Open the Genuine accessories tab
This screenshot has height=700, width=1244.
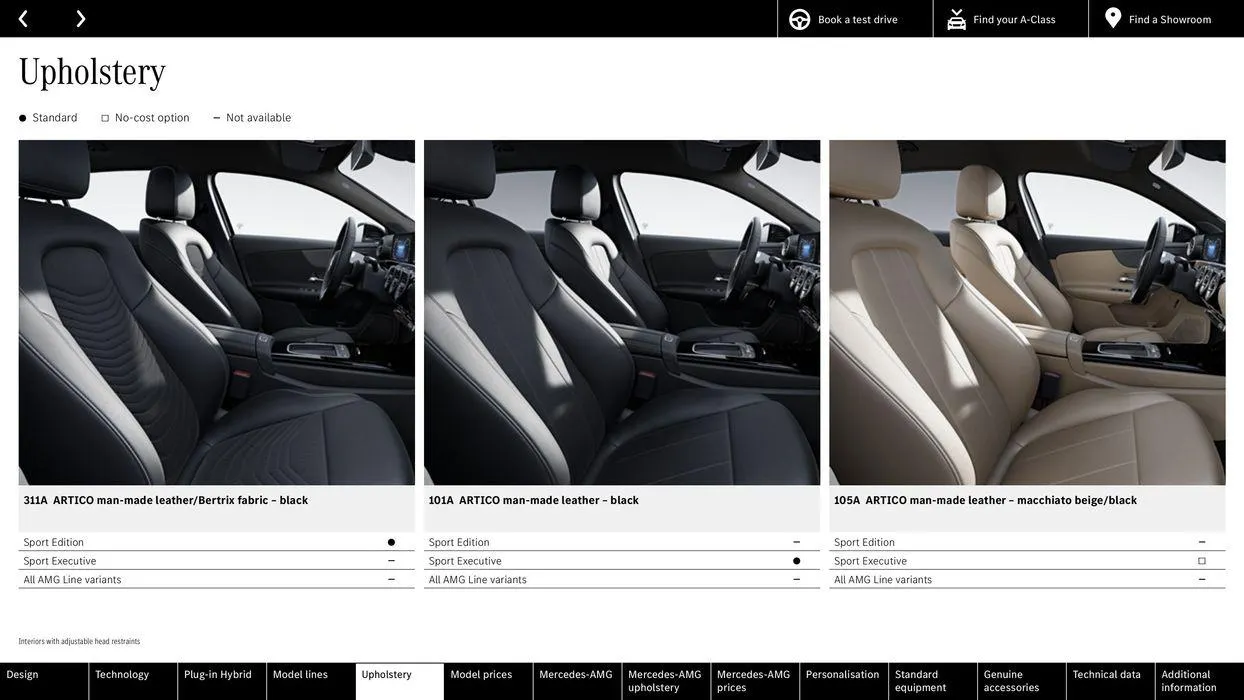point(1011,681)
